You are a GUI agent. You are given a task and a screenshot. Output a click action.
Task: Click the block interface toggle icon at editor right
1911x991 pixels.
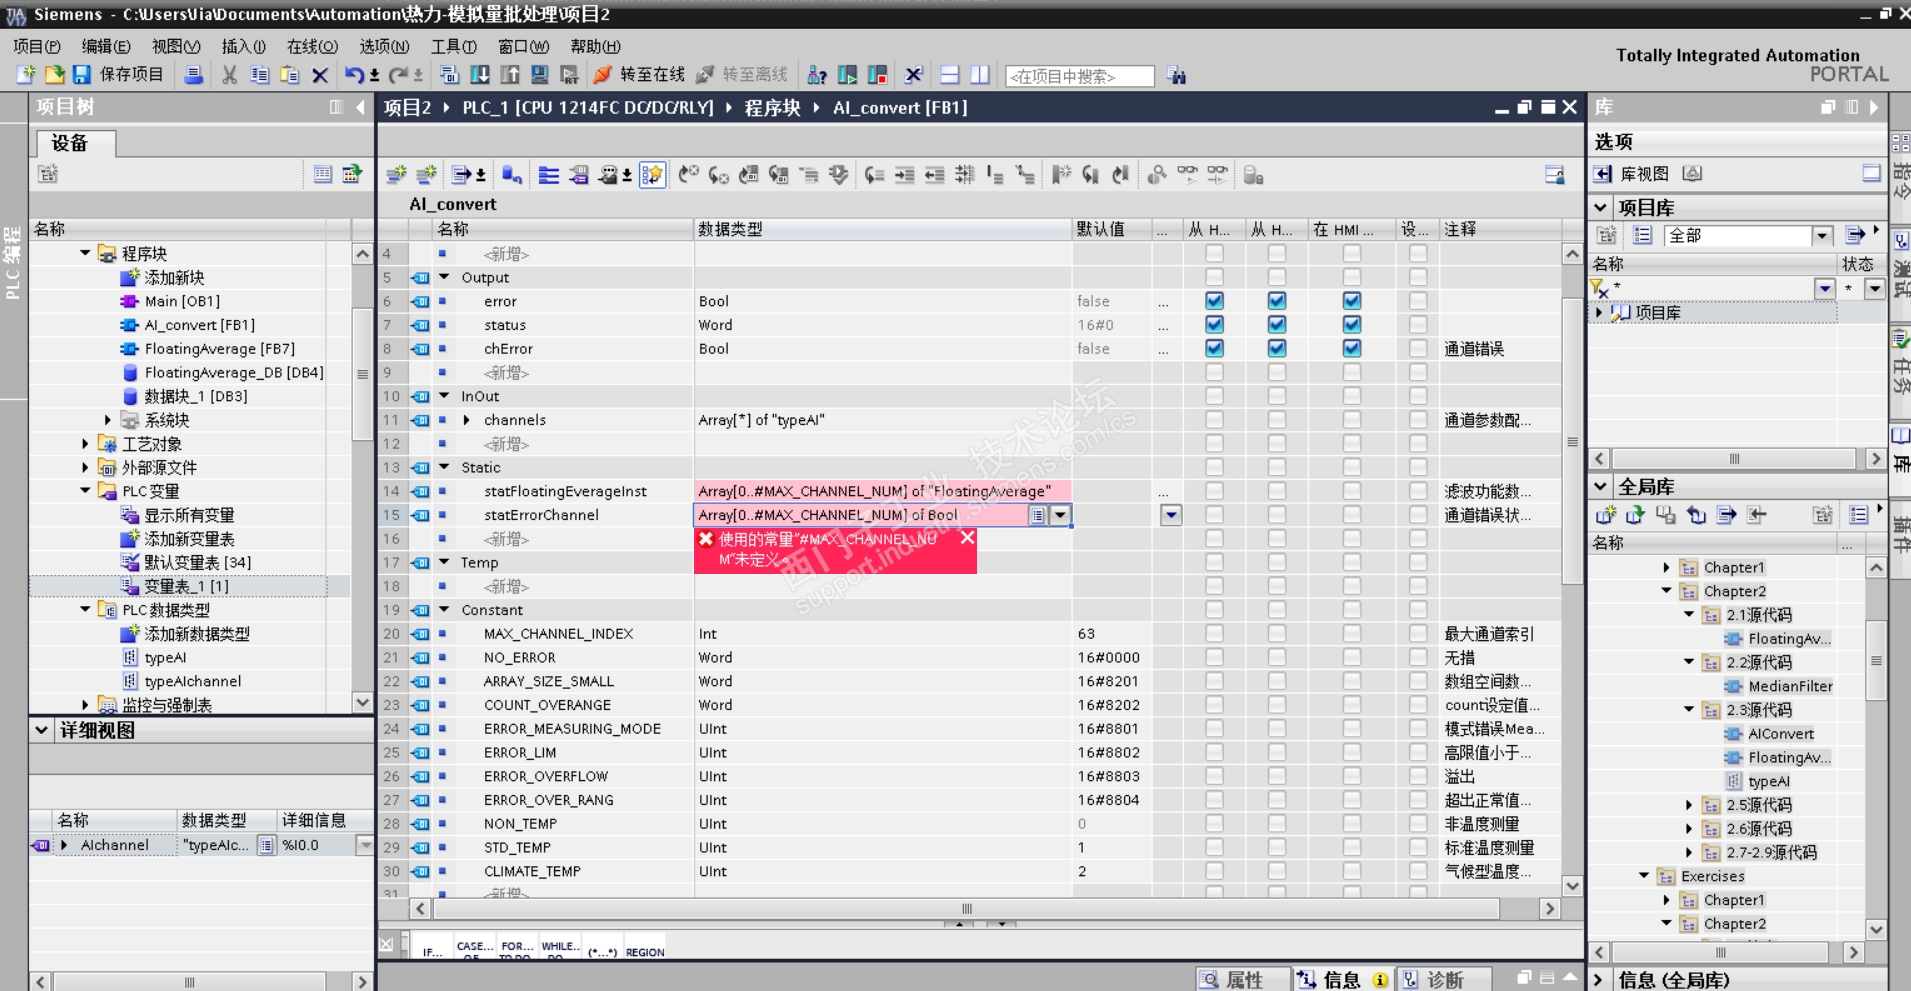tap(1554, 175)
